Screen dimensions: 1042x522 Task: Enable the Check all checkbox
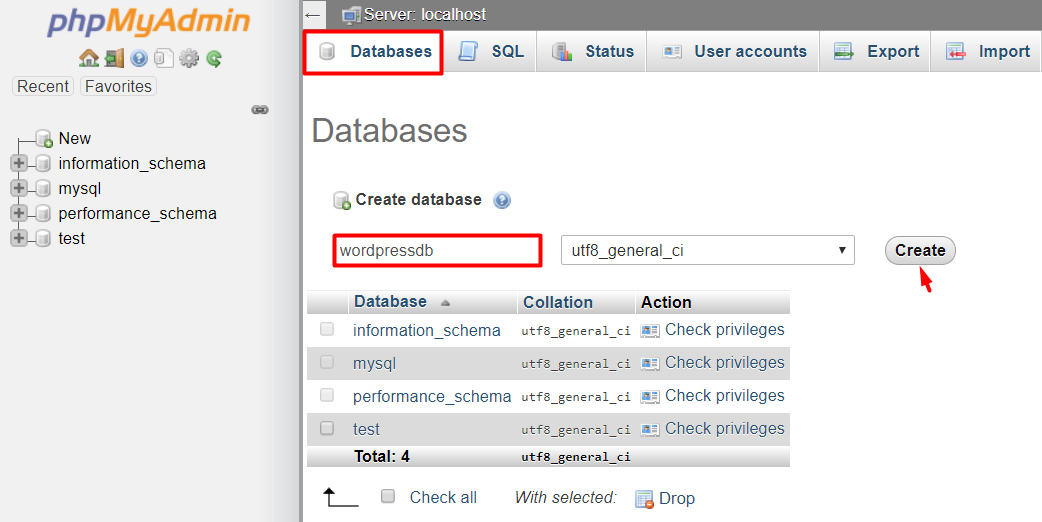388,496
